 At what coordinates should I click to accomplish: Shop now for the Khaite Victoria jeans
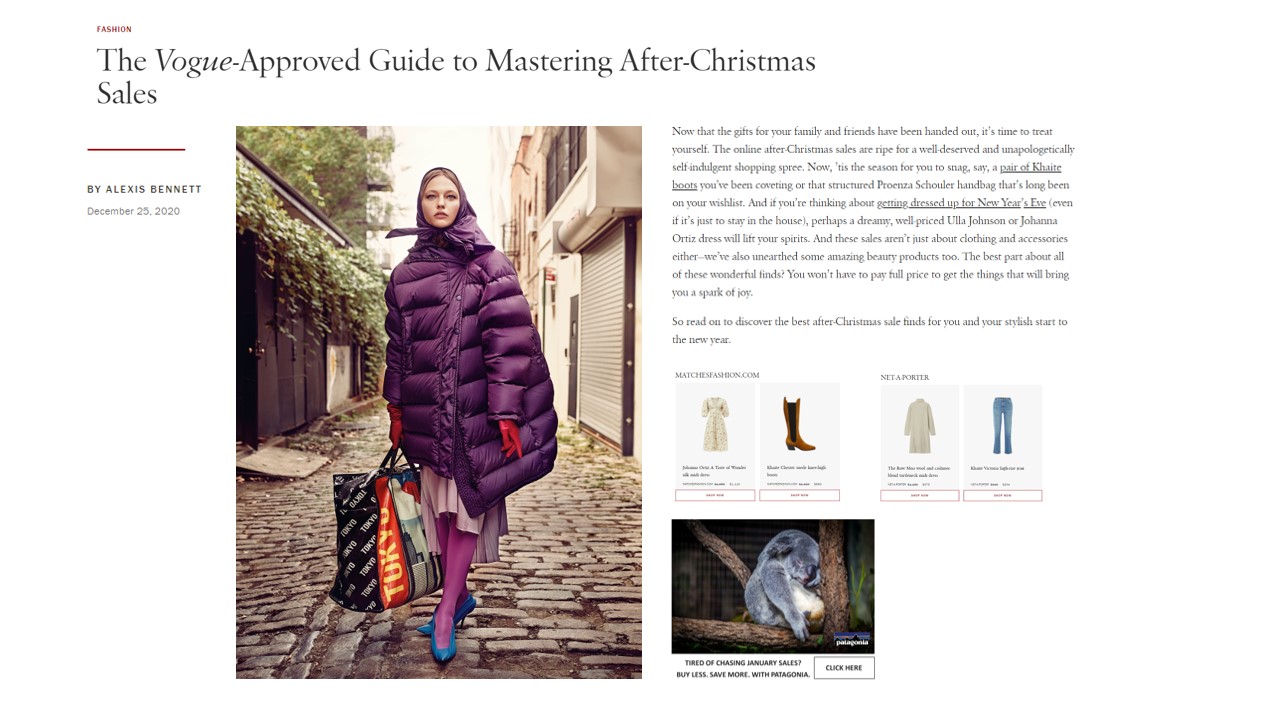tap(1002, 495)
